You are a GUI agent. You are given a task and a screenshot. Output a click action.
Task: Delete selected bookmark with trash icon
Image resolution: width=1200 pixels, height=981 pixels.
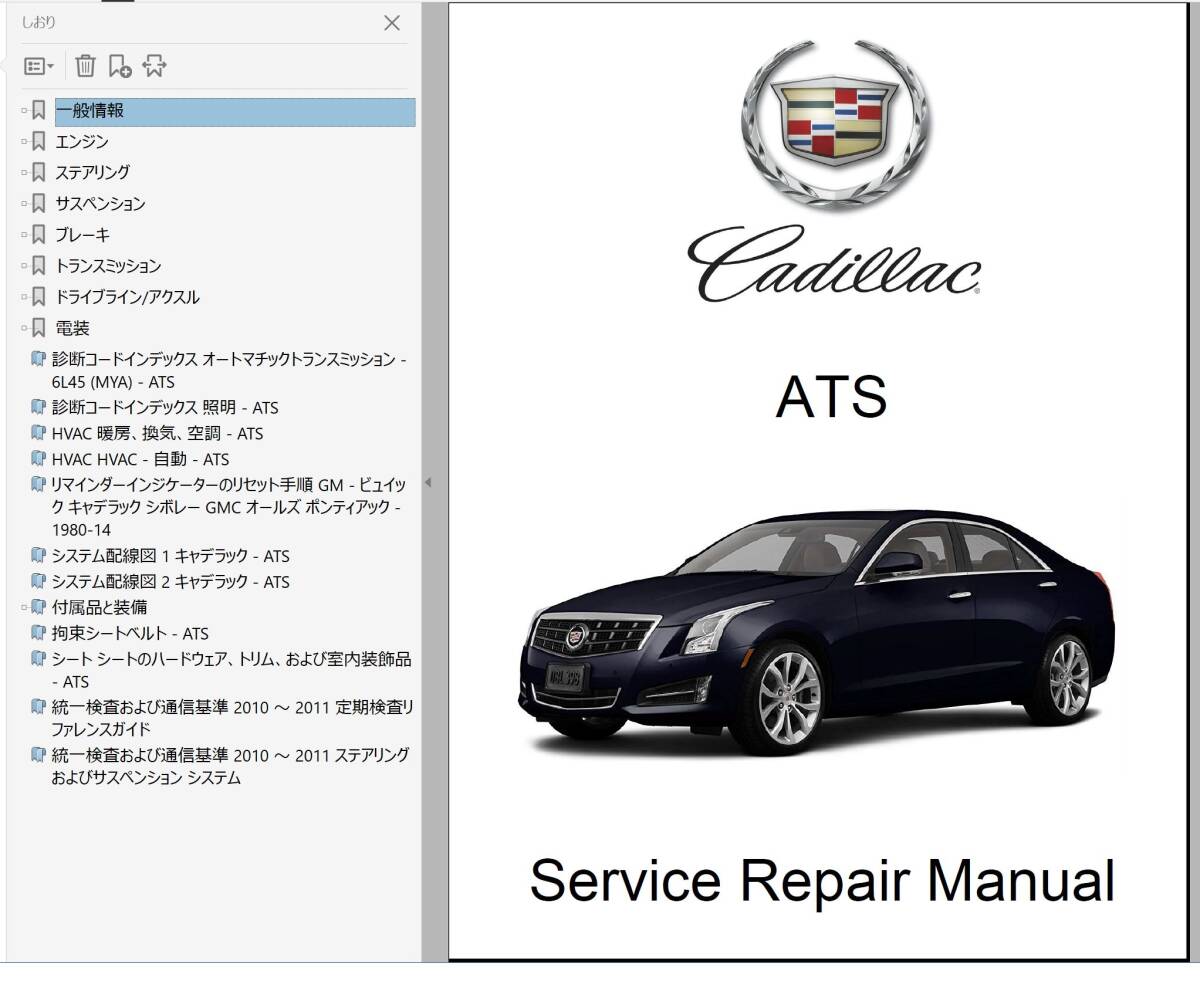point(86,67)
